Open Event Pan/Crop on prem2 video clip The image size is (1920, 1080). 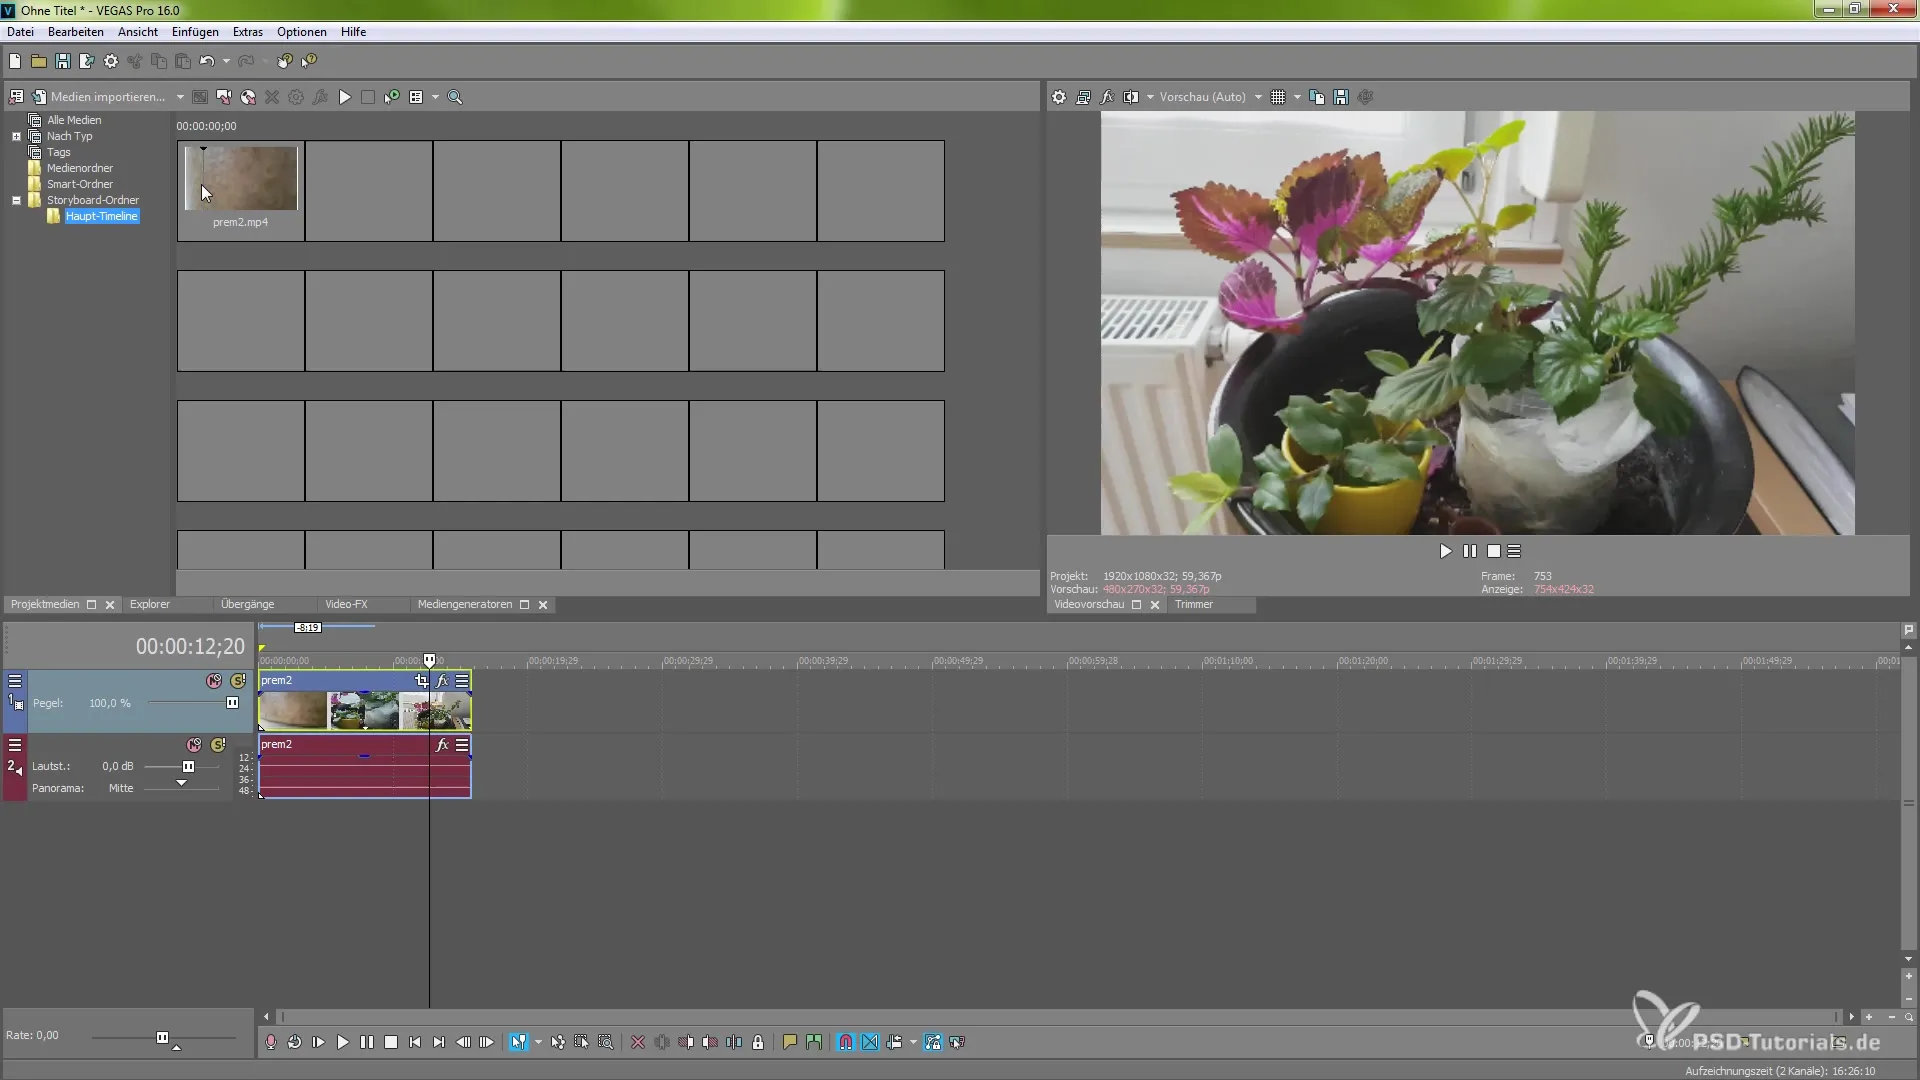(x=421, y=681)
